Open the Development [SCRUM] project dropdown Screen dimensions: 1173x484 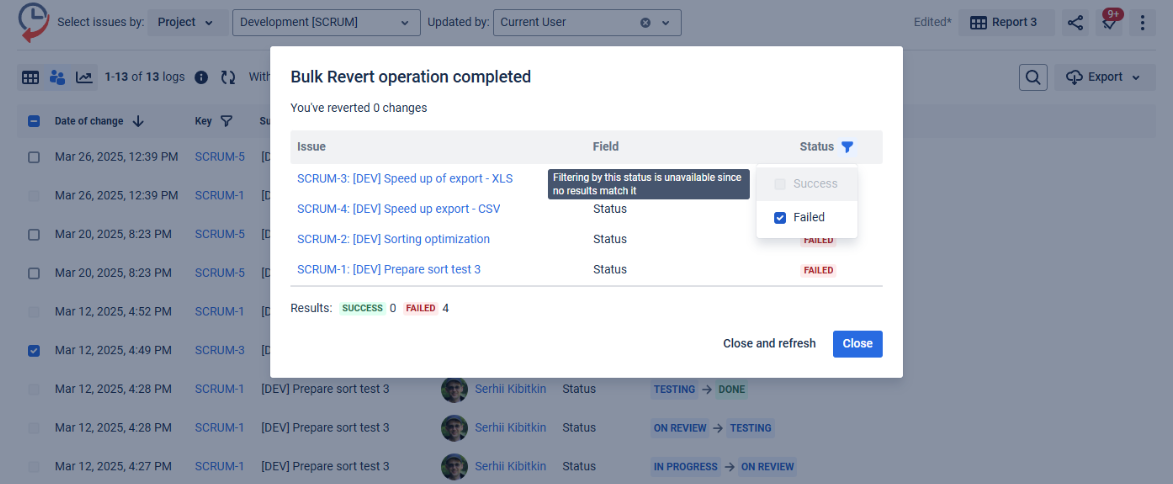pyautogui.click(x=326, y=22)
